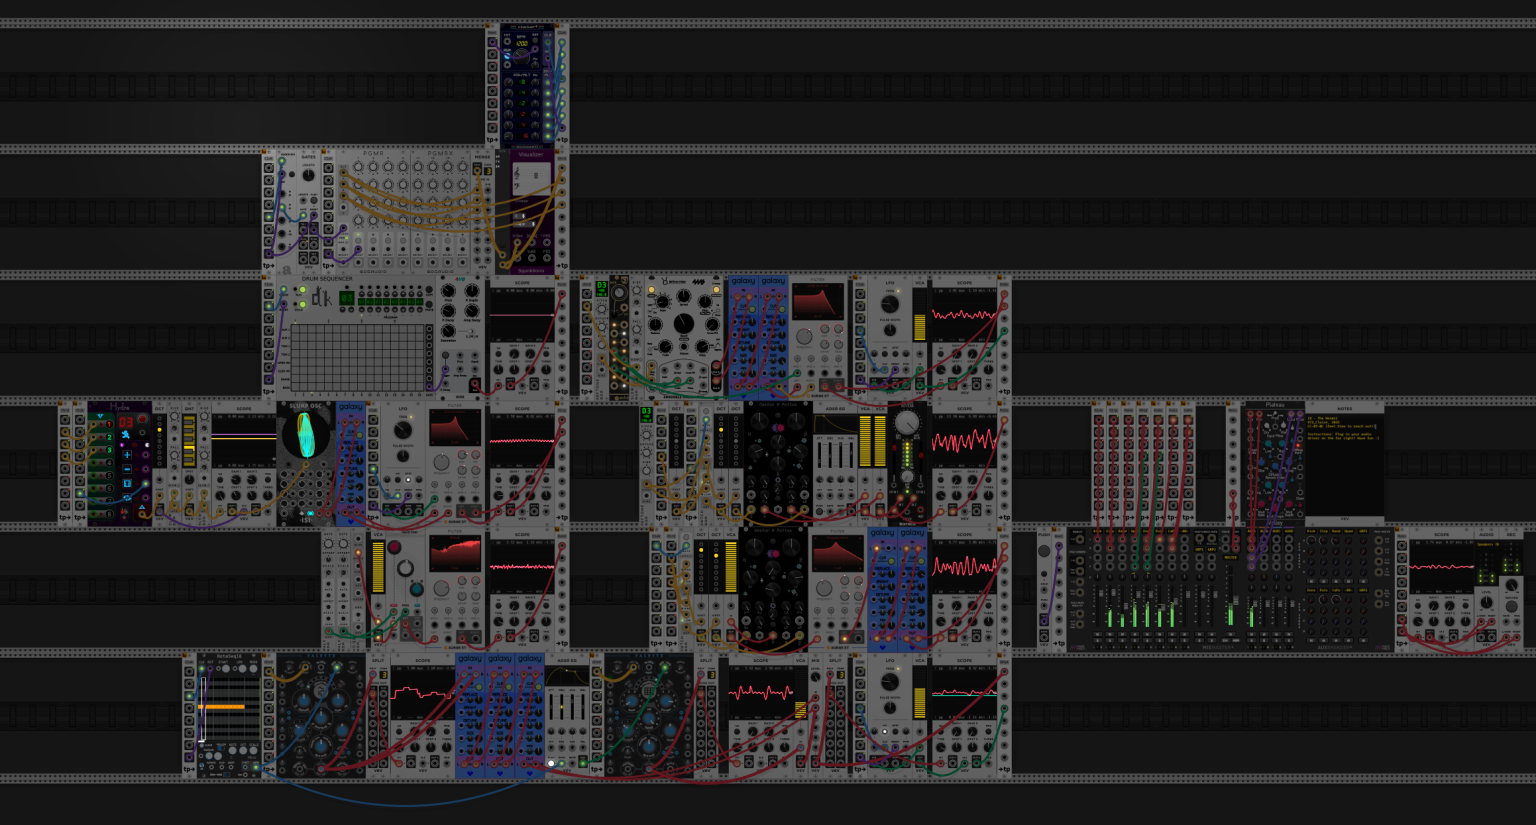Click the Plateau module title
The height and width of the screenshot is (825, 1536).
pyautogui.click(x=1274, y=405)
